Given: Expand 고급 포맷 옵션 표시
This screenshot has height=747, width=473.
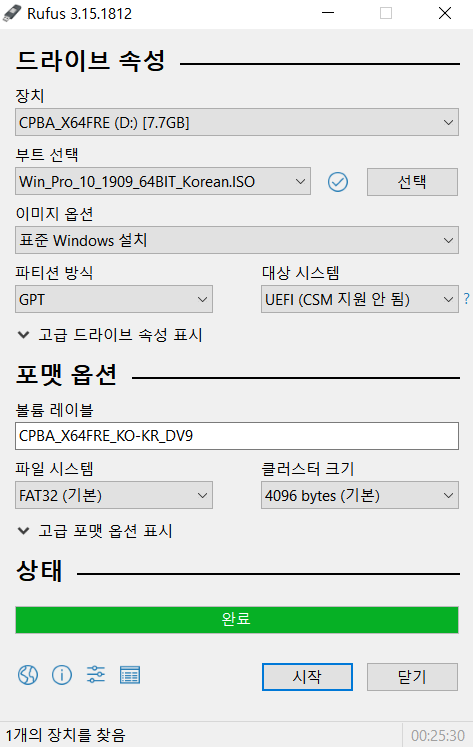Looking at the screenshot, I should coord(95,531).
